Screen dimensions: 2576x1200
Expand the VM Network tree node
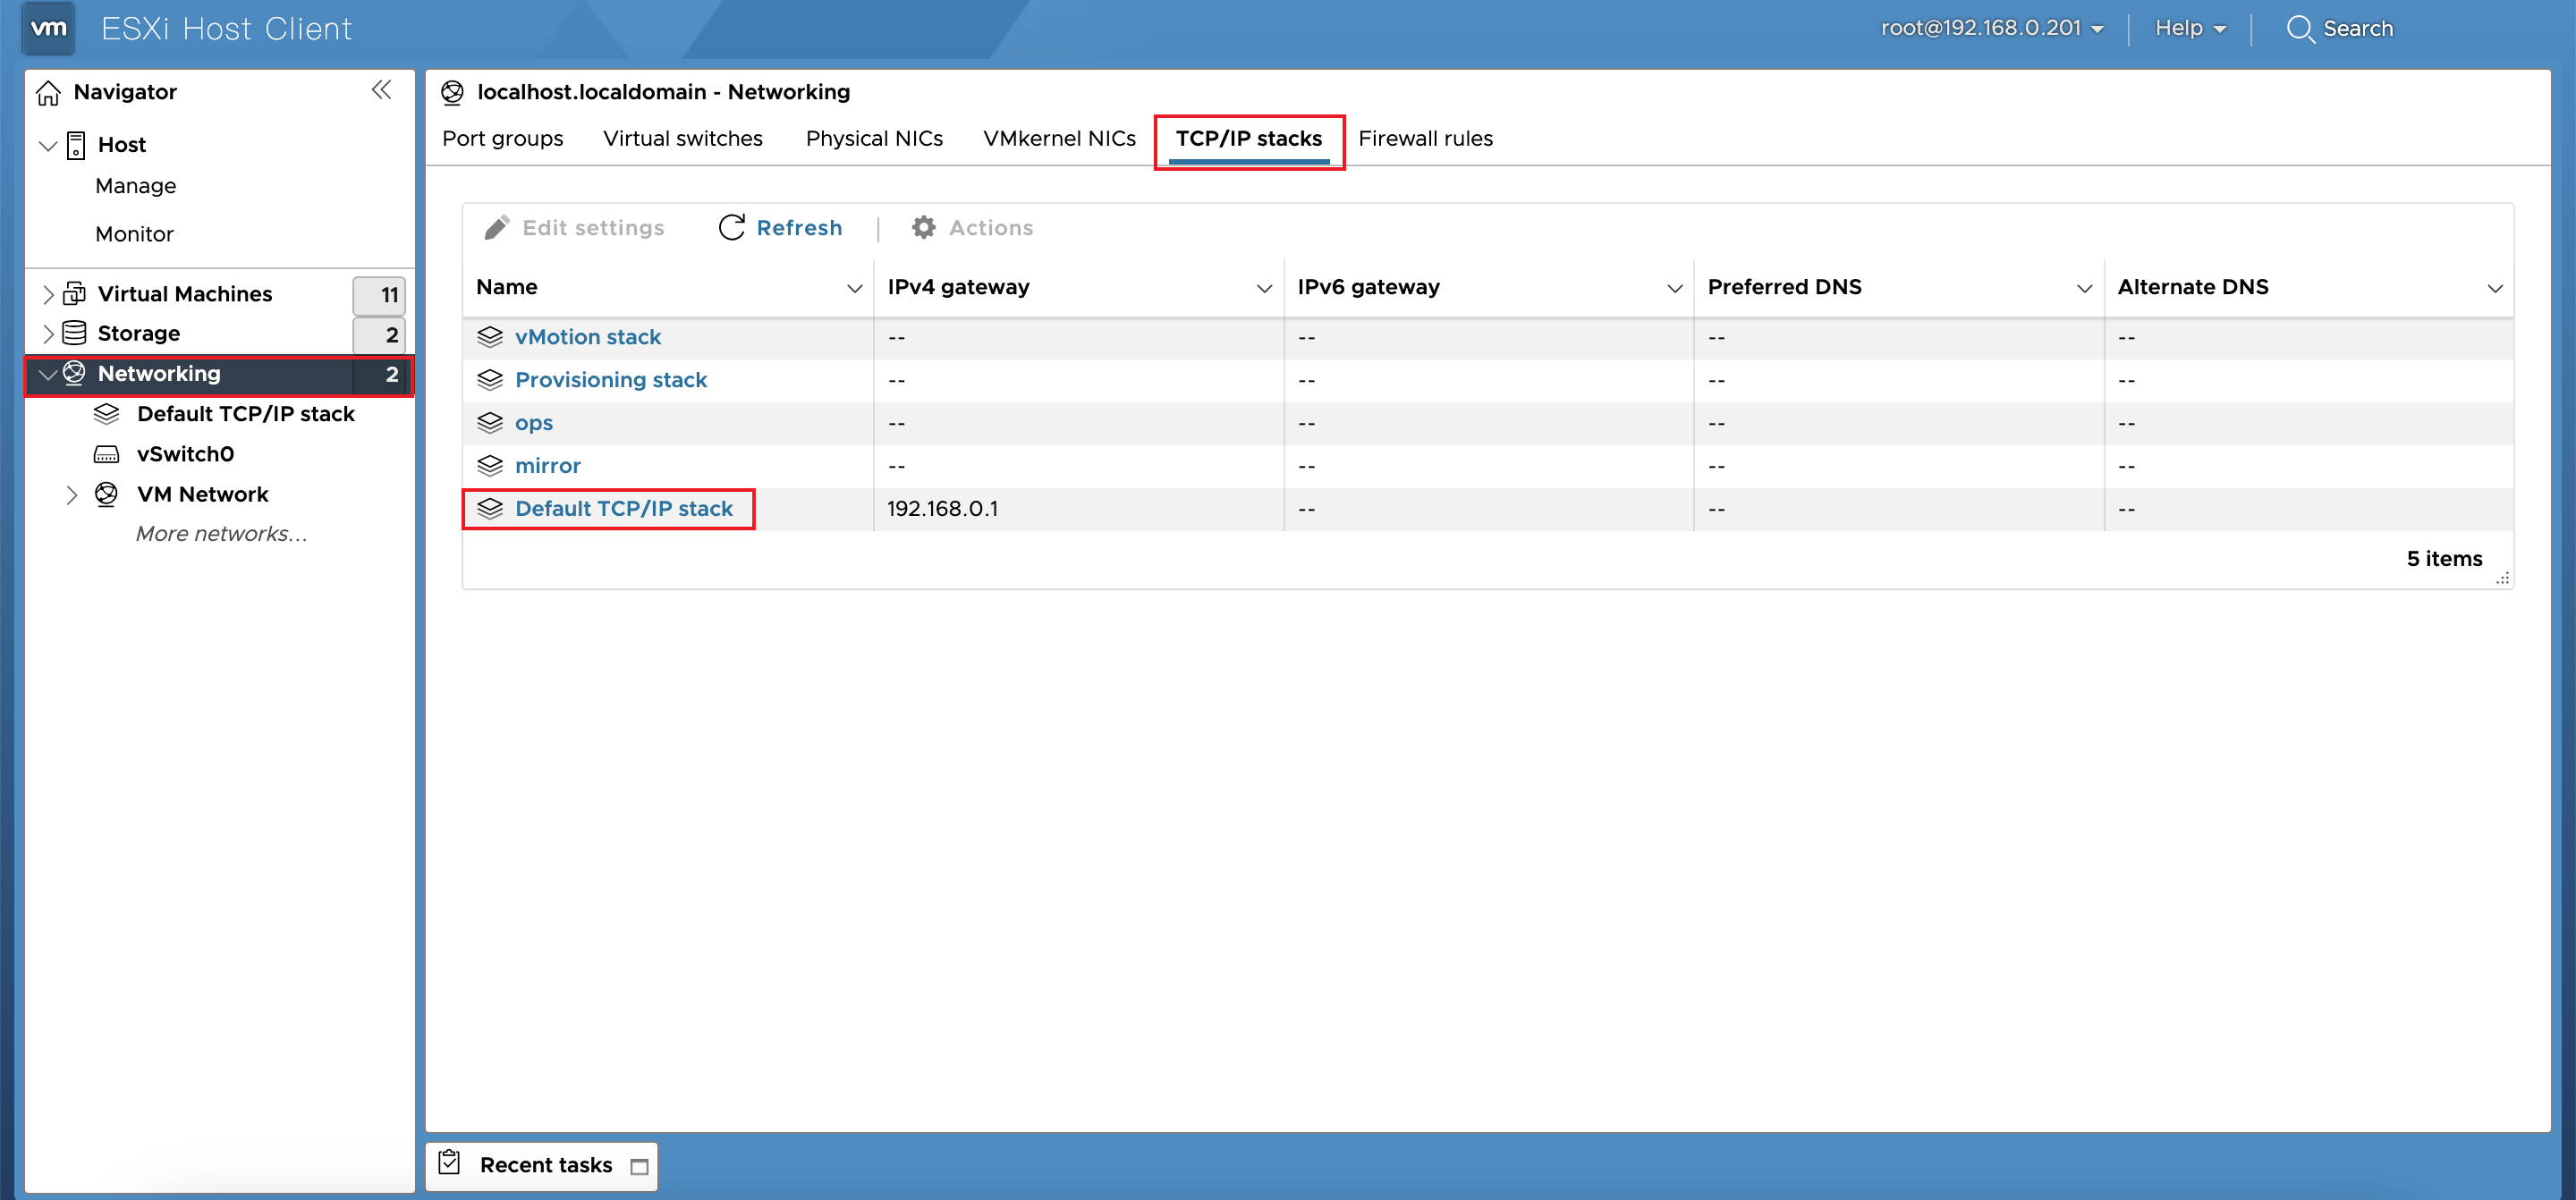[71, 495]
